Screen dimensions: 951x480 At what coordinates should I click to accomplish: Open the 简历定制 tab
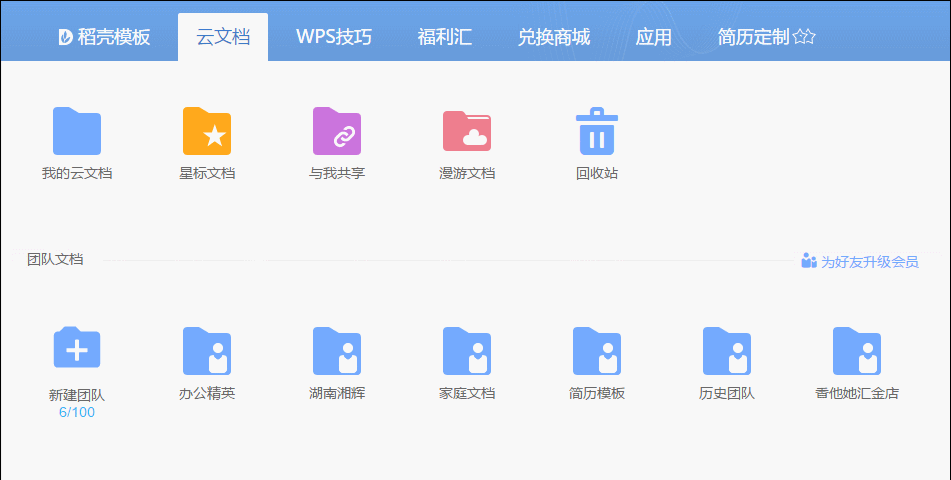[766, 38]
